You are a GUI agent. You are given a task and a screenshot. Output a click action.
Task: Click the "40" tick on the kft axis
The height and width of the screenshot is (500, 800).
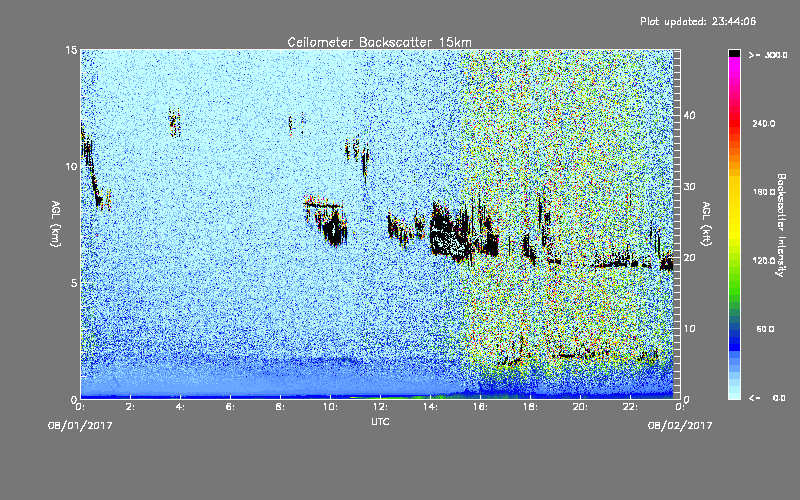[x=689, y=115]
